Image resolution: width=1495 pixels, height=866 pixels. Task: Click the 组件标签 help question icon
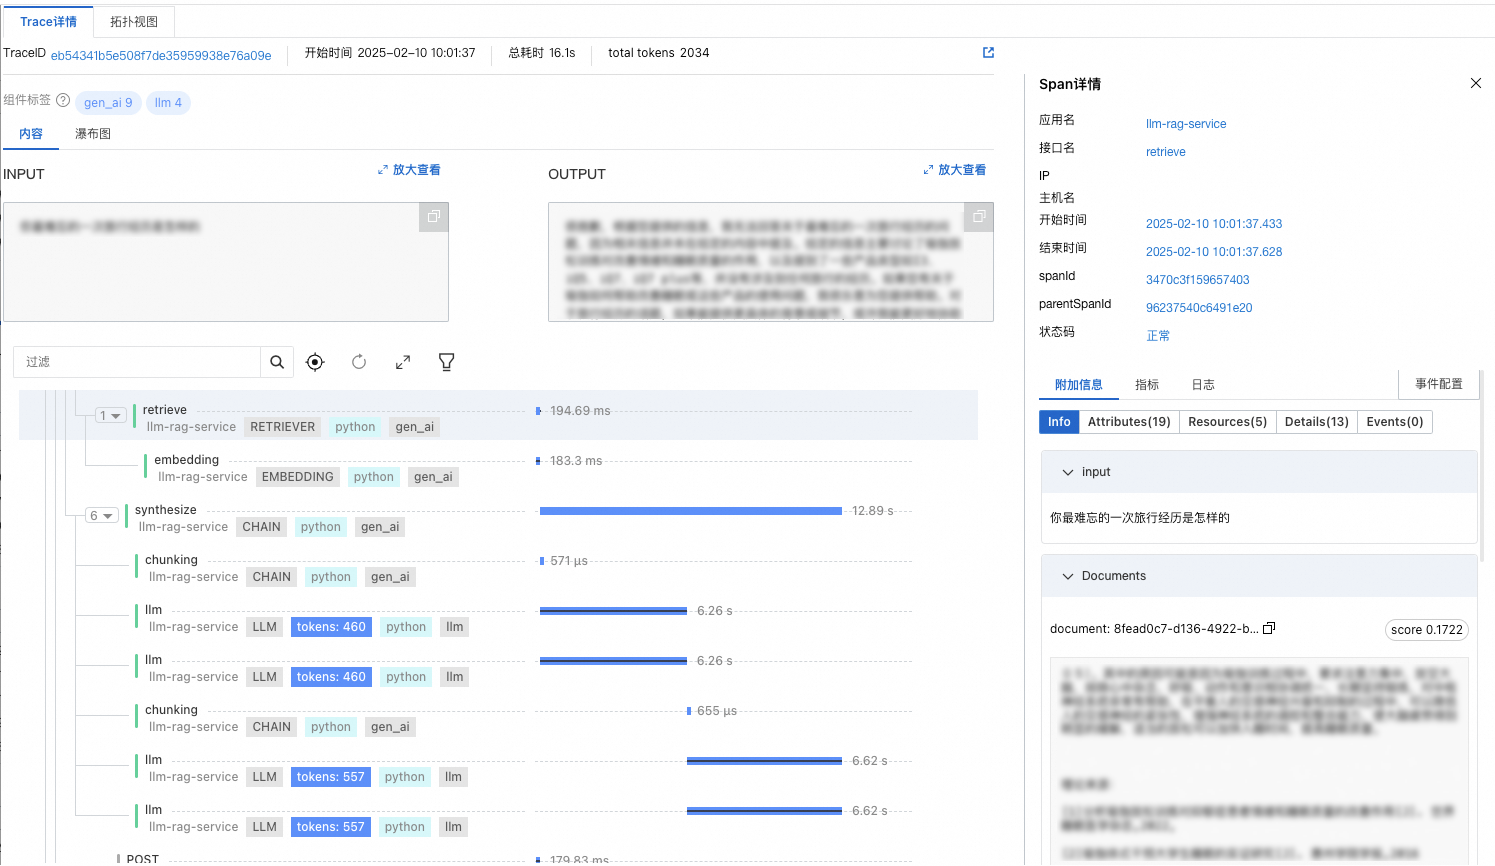(x=63, y=100)
